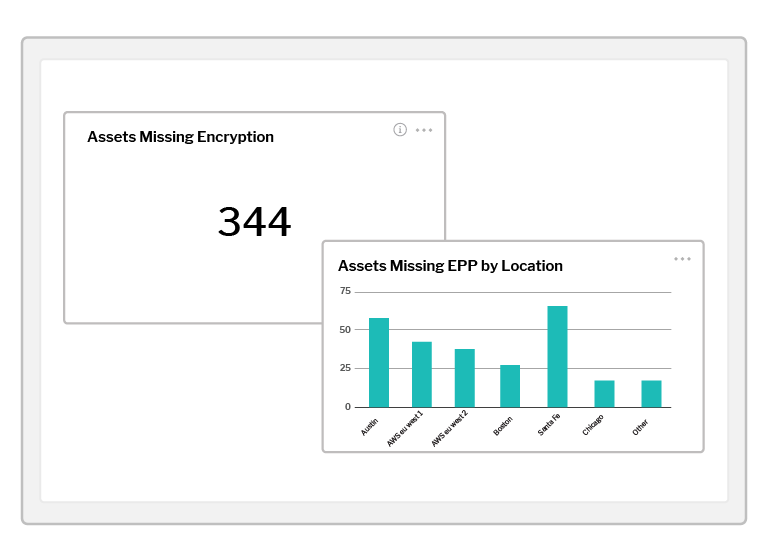Image resolution: width=768 pixels, height=548 pixels.
Task: Click the Boston bar in the chart
Action: tap(510, 386)
